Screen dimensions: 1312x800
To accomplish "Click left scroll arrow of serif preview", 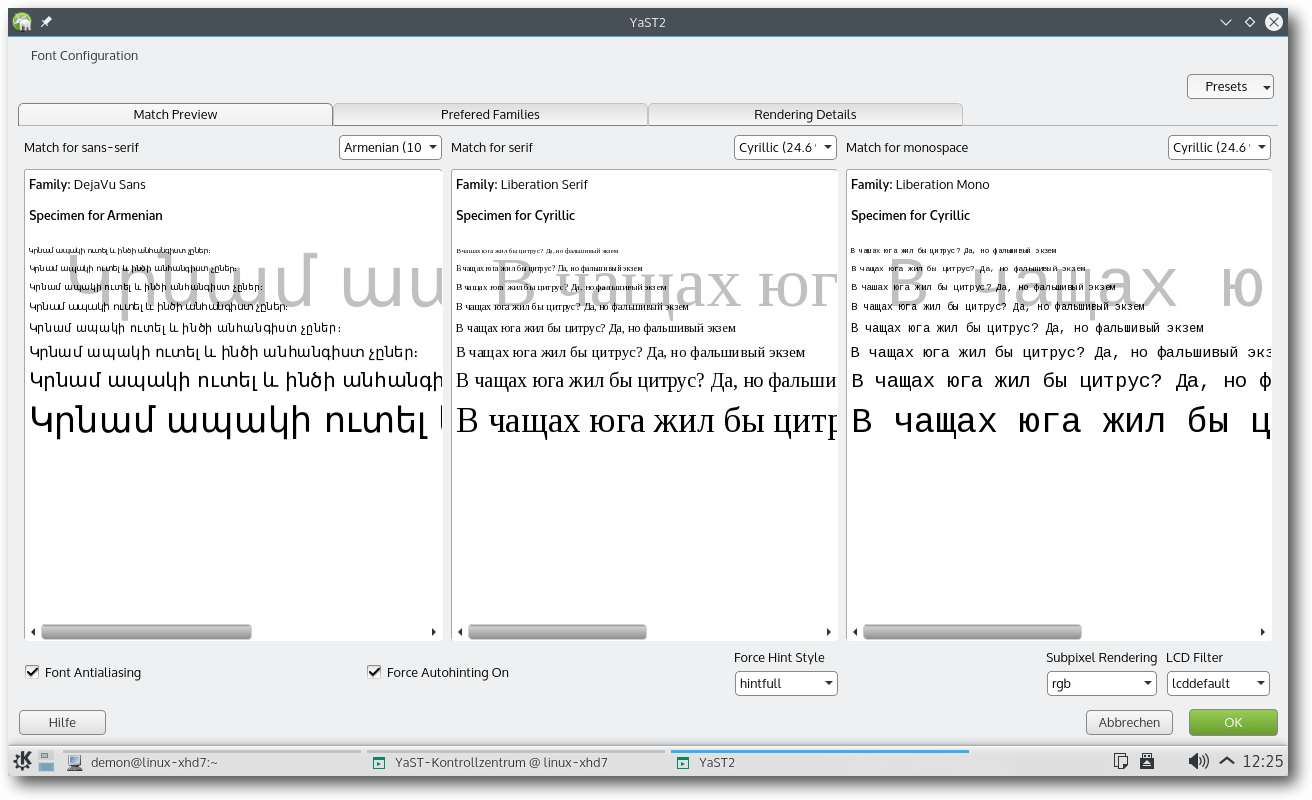I will [x=460, y=632].
